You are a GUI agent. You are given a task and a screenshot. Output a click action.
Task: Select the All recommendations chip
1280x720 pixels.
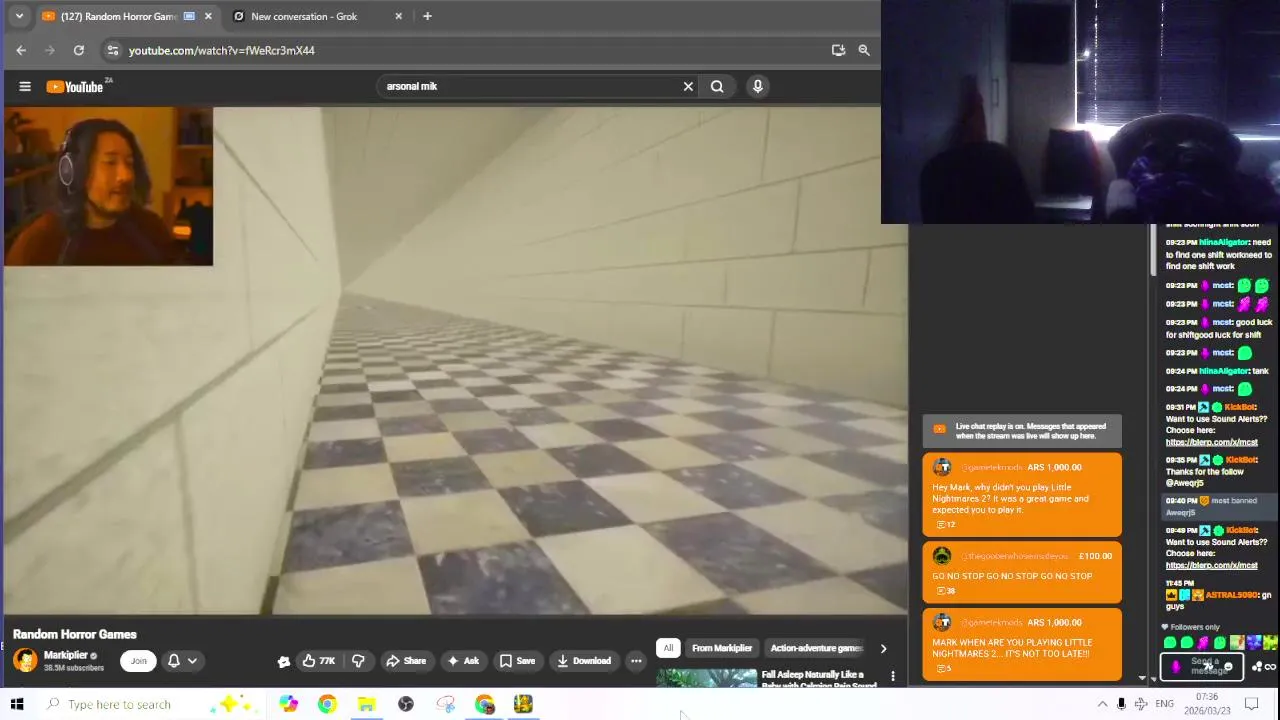pyautogui.click(x=668, y=648)
